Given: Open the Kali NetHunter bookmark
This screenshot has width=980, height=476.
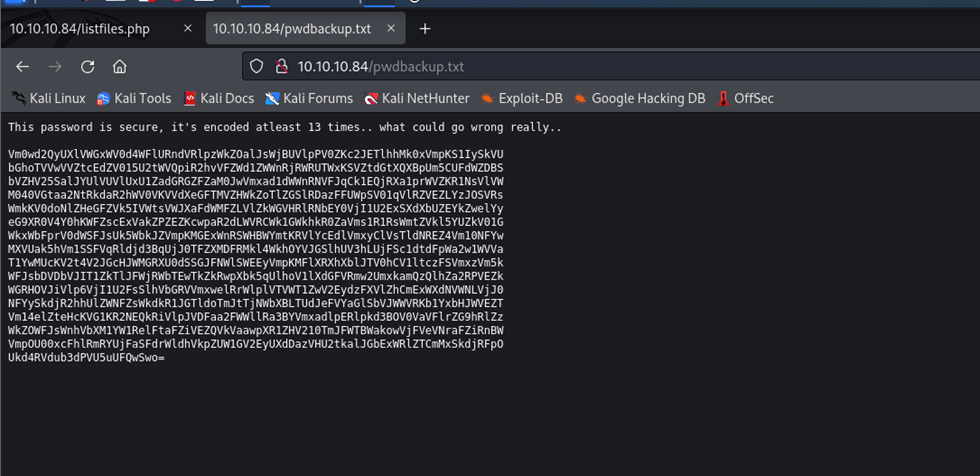Looking at the screenshot, I should (x=416, y=98).
